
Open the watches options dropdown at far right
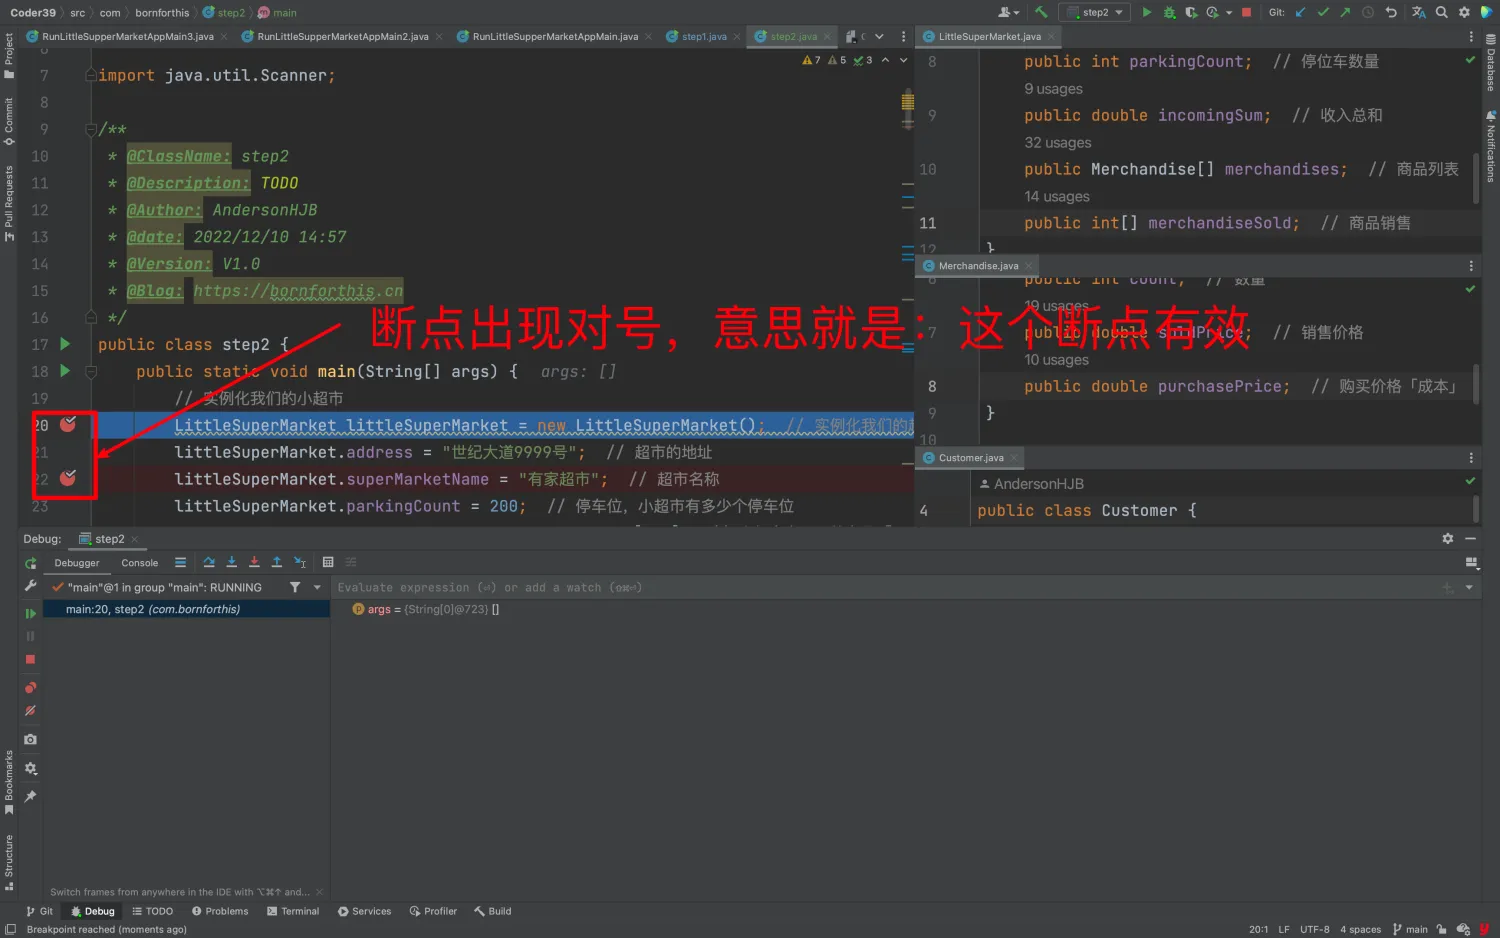1469,587
